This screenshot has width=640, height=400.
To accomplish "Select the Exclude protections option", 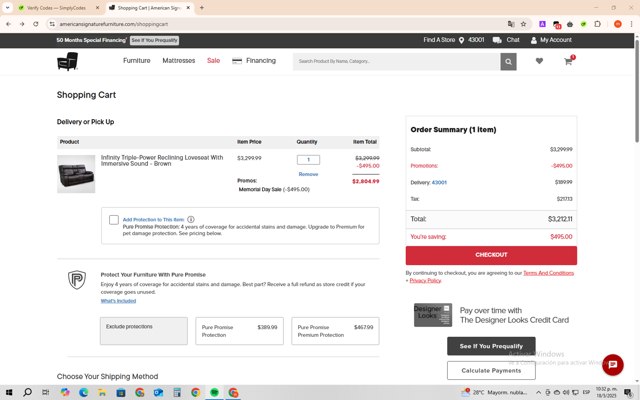I will [x=144, y=331].
